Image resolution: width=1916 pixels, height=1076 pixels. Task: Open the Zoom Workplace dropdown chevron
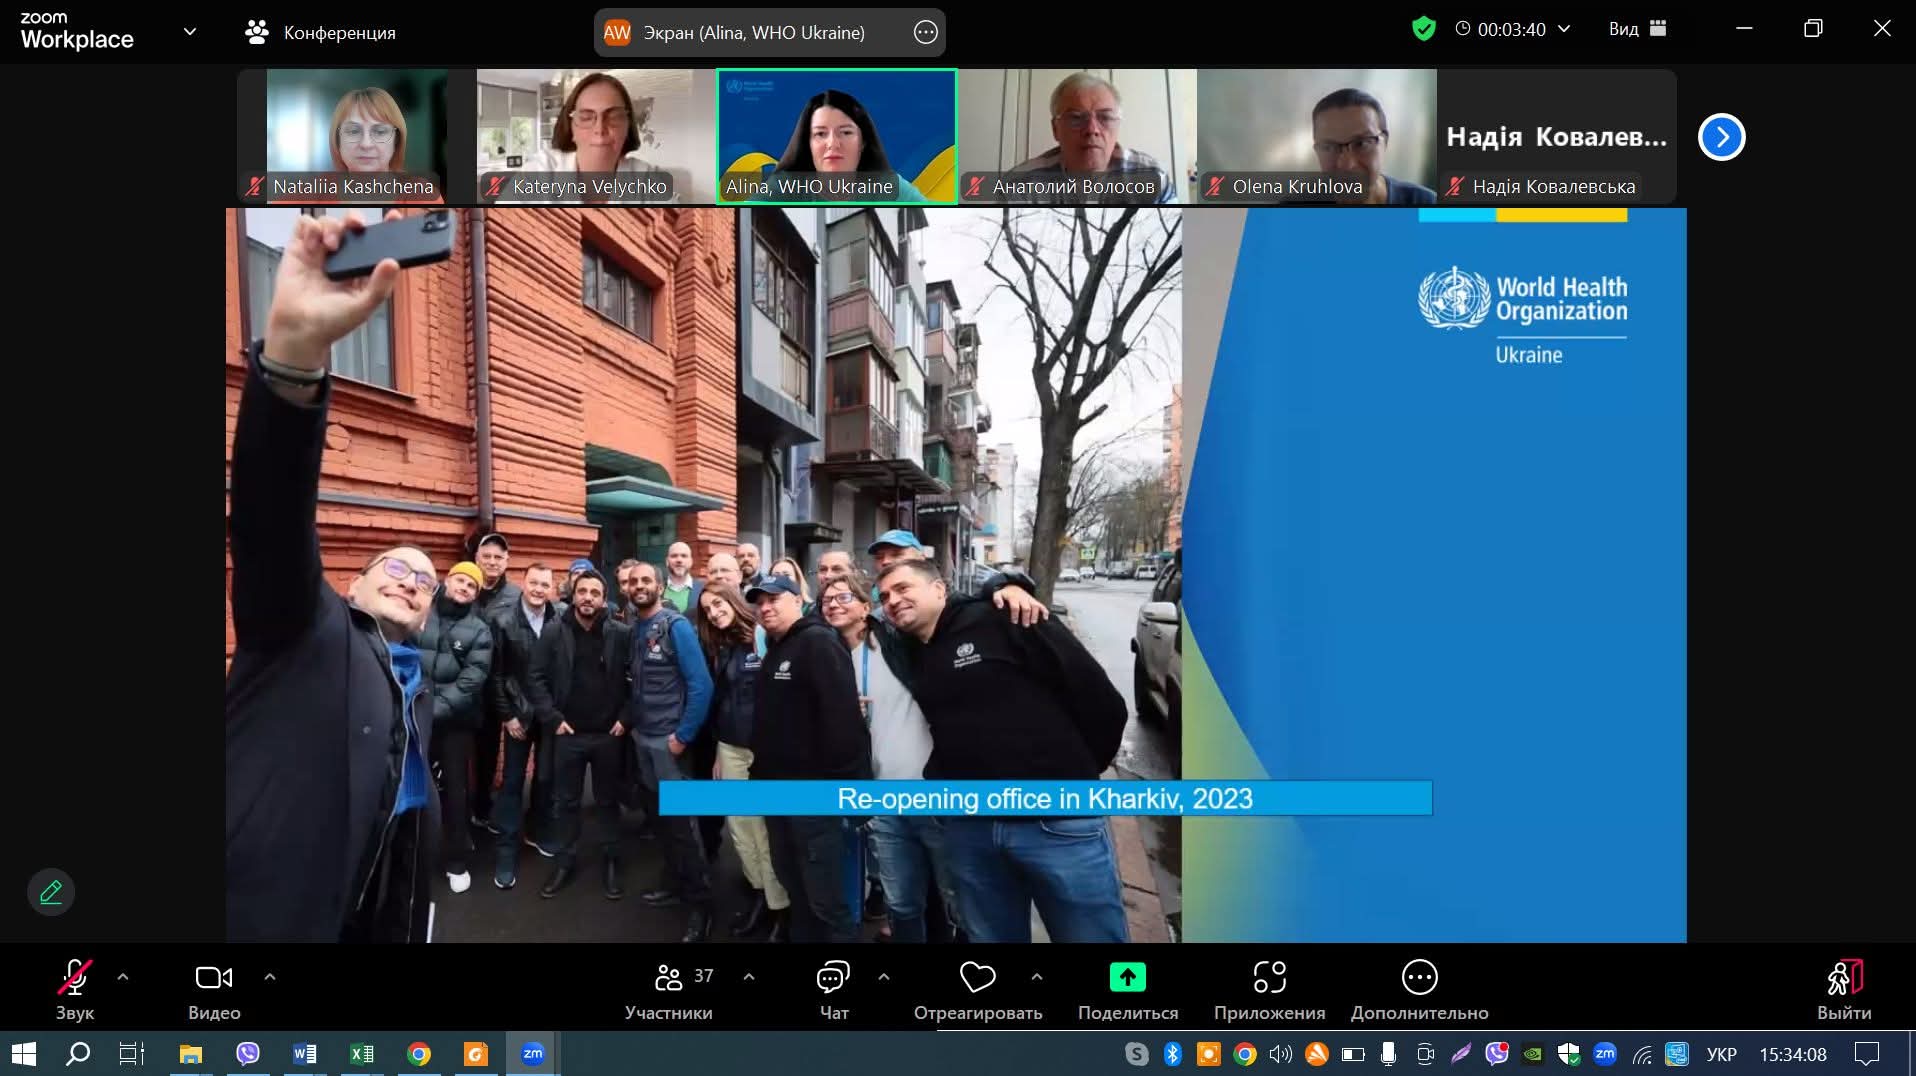190,32
